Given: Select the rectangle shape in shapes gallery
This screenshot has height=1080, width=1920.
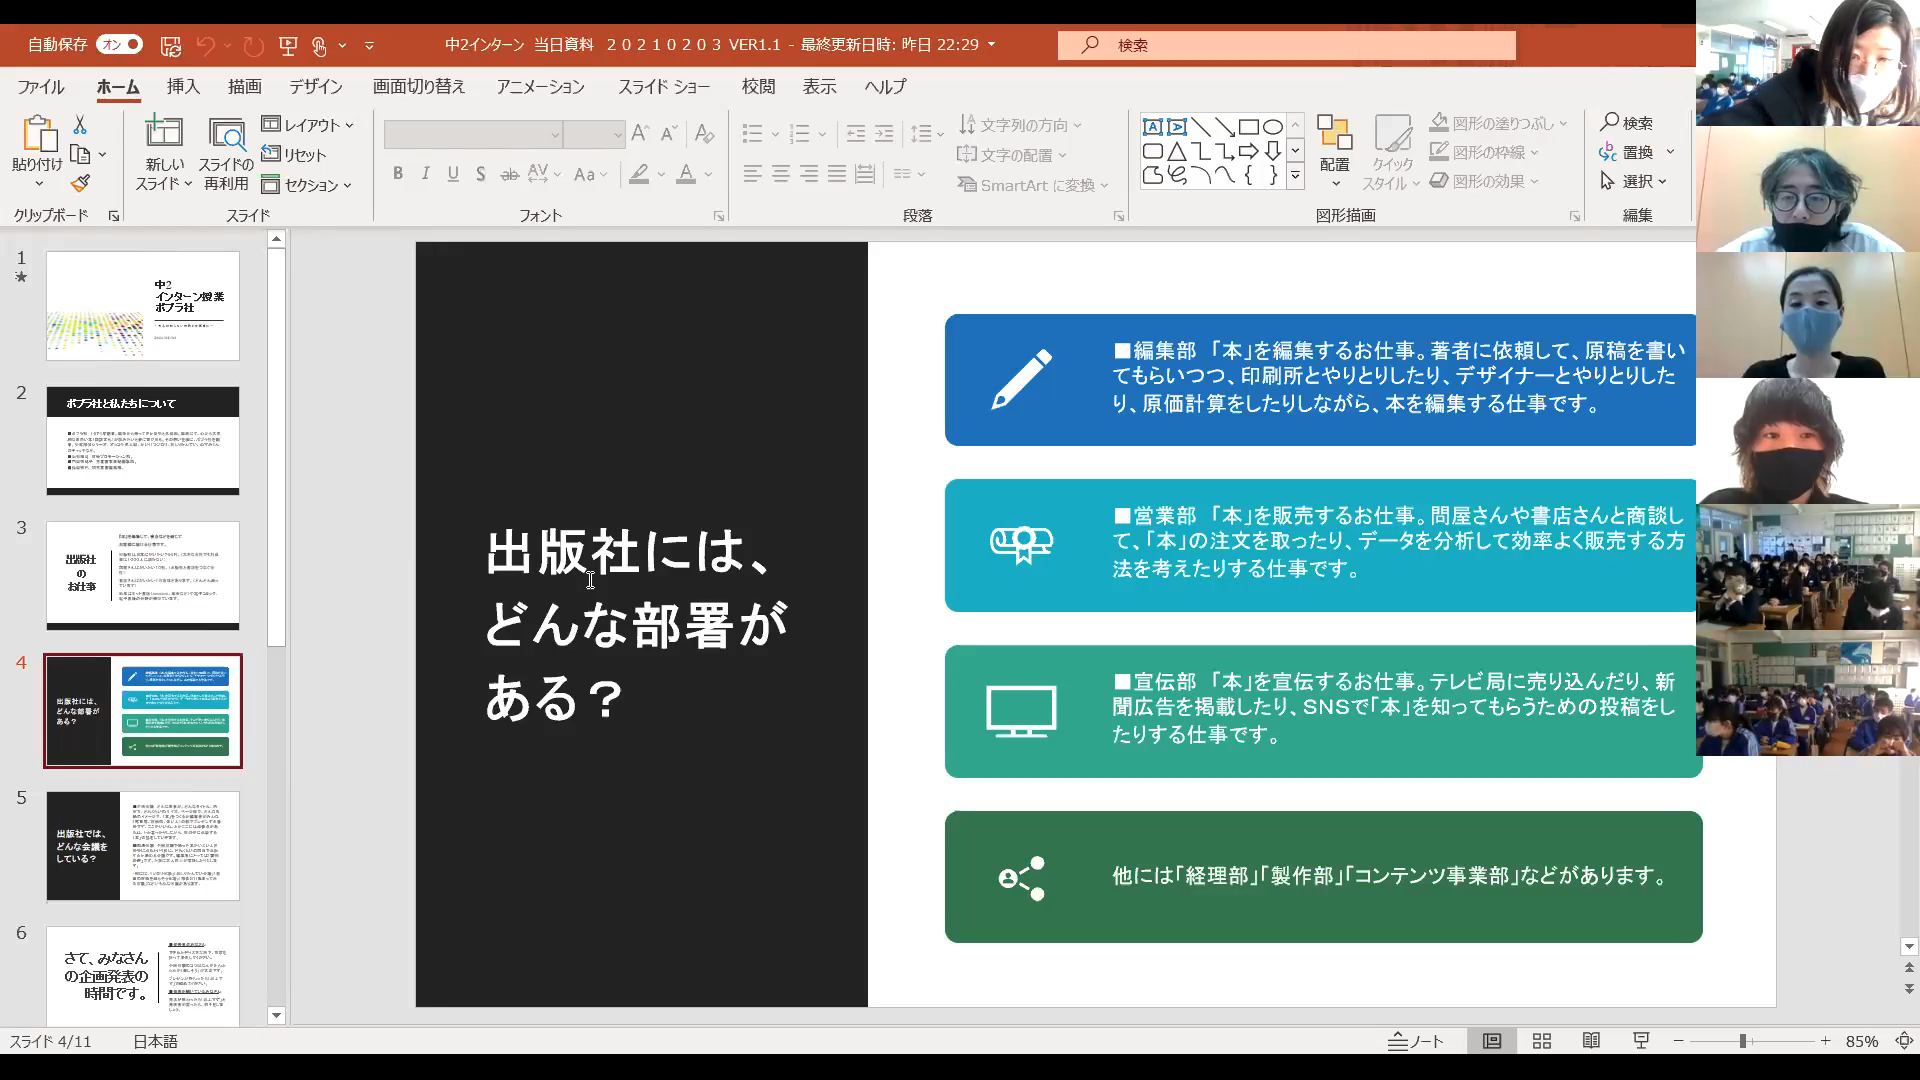Looking at the screenshot, I should [1249, 127].
